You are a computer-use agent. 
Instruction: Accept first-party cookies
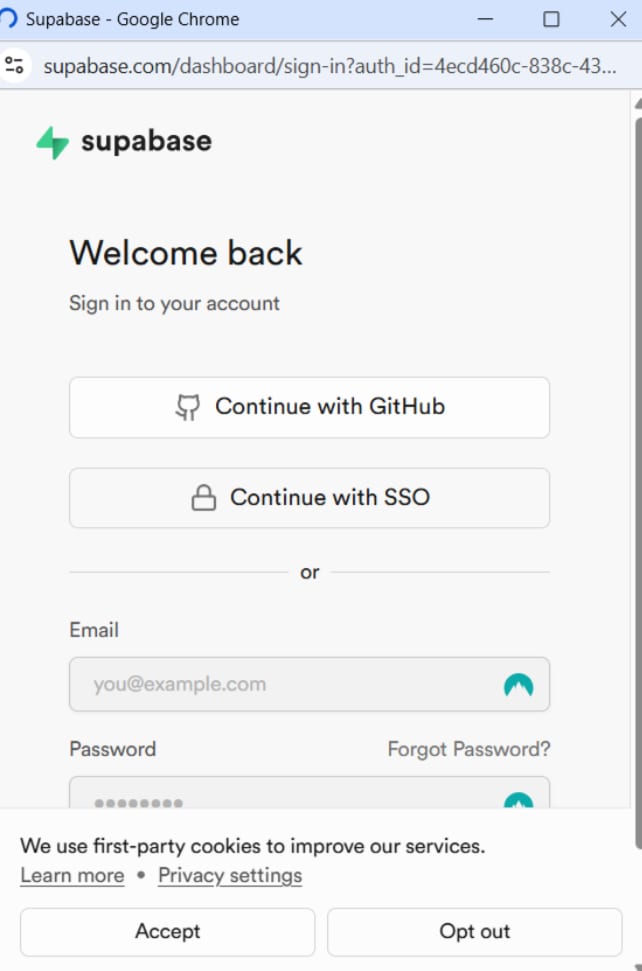click(x=167, y=931)
